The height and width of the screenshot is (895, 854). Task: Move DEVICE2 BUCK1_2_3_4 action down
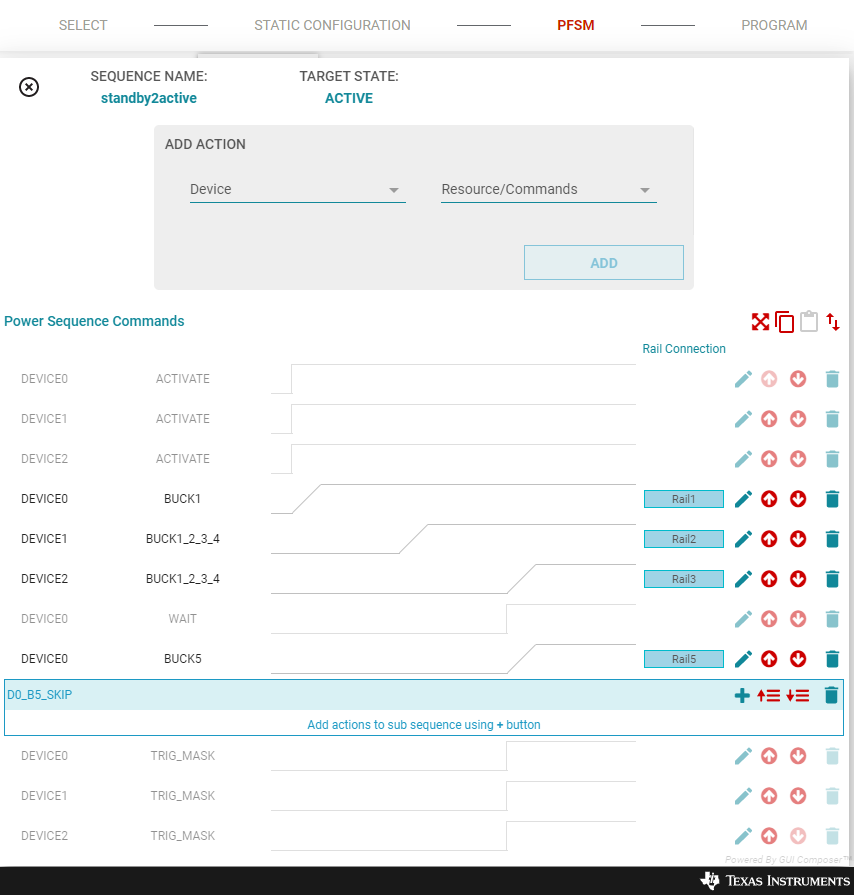pyautogui.click(x=798, y=579)
